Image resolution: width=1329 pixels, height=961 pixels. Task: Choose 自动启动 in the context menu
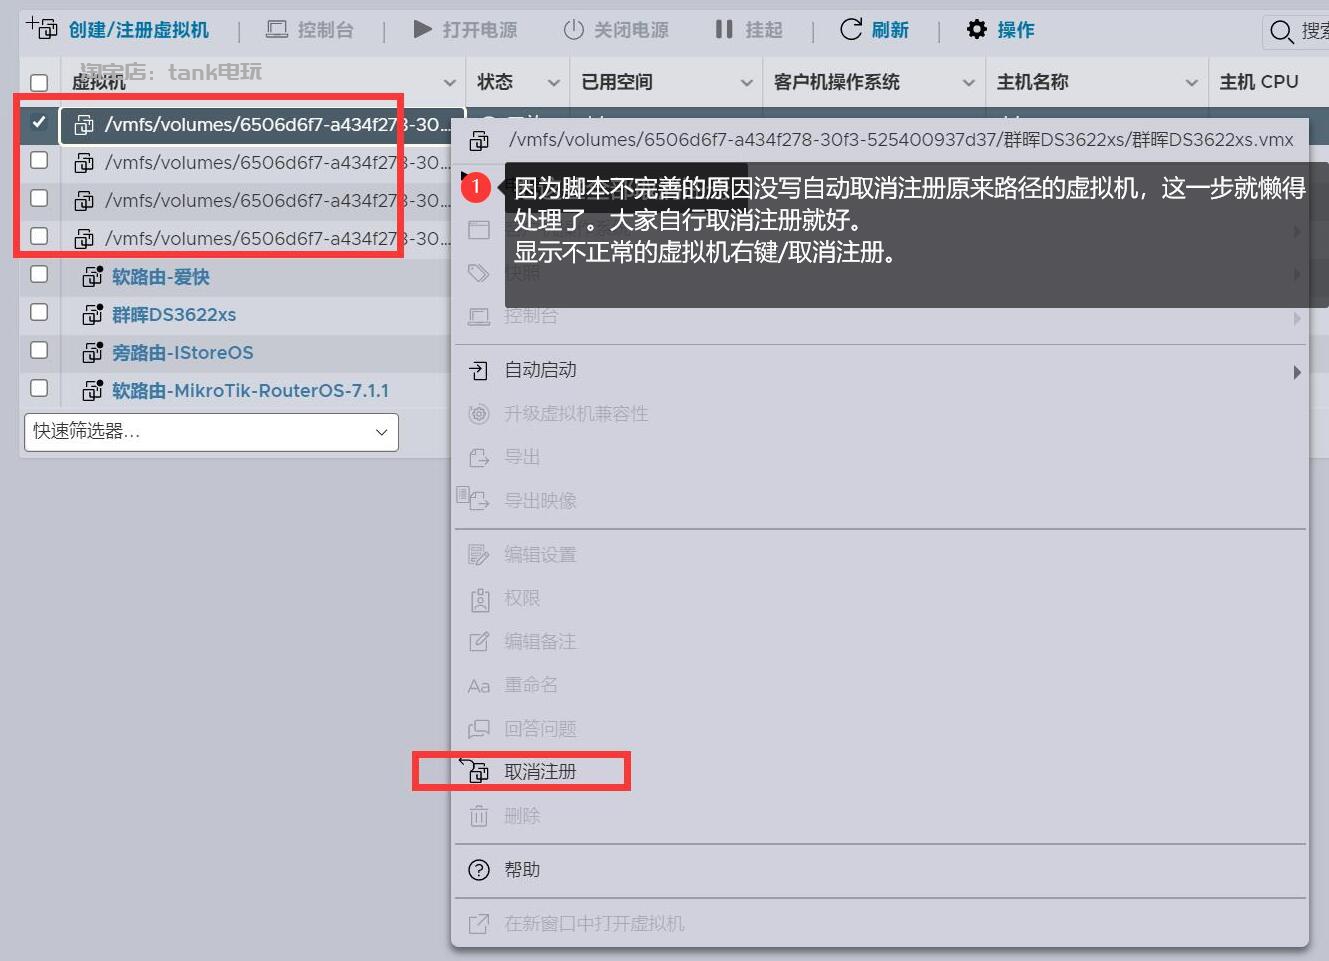pyautogui.click(x=540, y=370)
